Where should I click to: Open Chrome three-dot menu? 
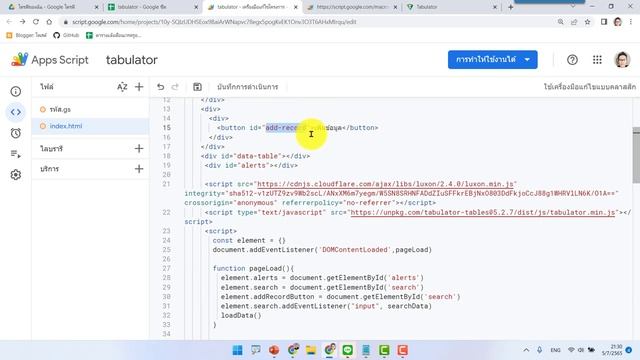[631, 22]
